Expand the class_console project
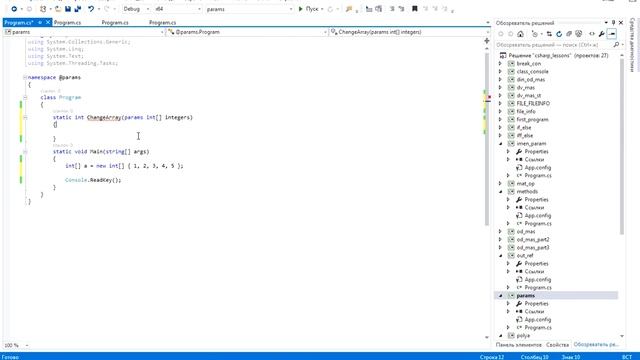The width and height of the screenshot is (640, 360). [500, 71]
